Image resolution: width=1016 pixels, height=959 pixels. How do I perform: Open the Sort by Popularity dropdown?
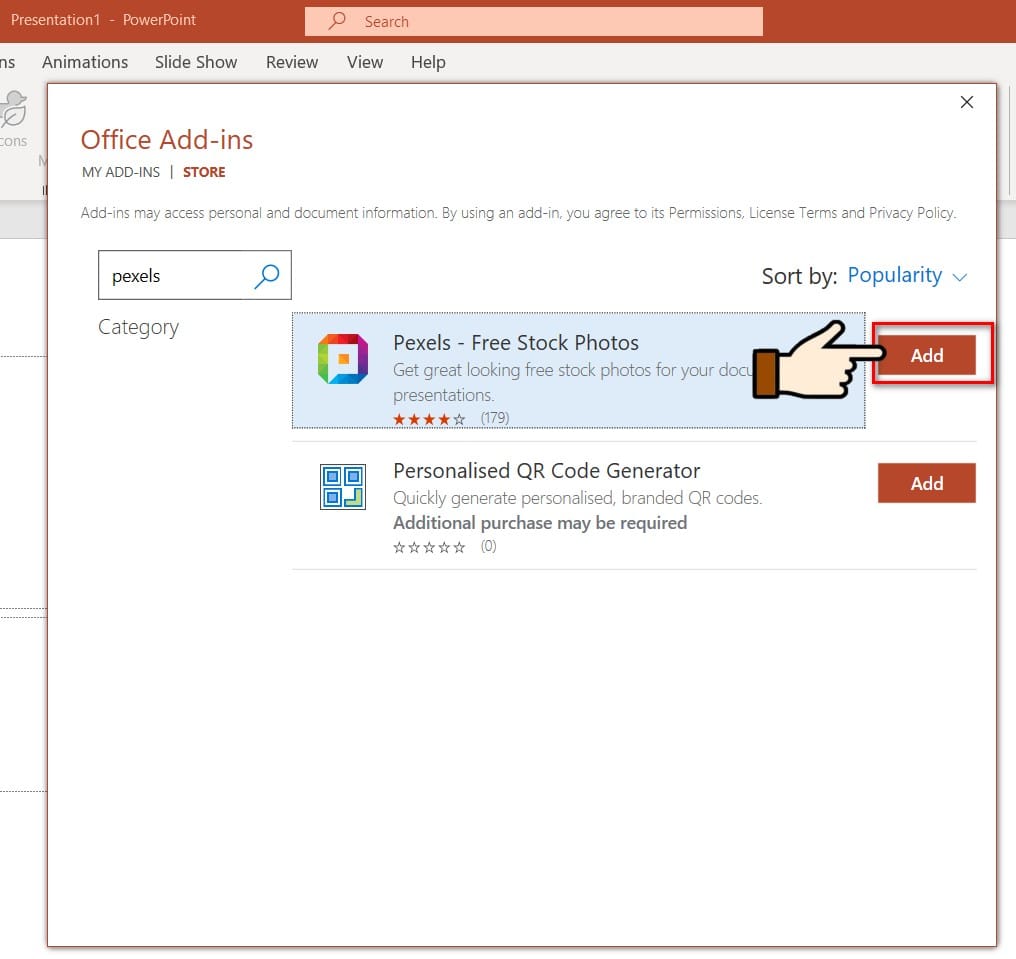pyautogui.click(x=907, y=276)
